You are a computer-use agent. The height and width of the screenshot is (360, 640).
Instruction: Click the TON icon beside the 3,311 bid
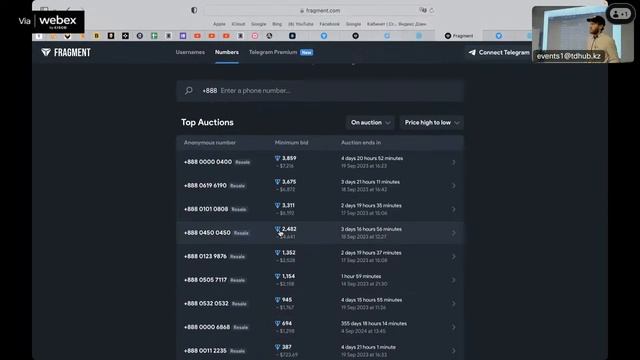[278, 206]
